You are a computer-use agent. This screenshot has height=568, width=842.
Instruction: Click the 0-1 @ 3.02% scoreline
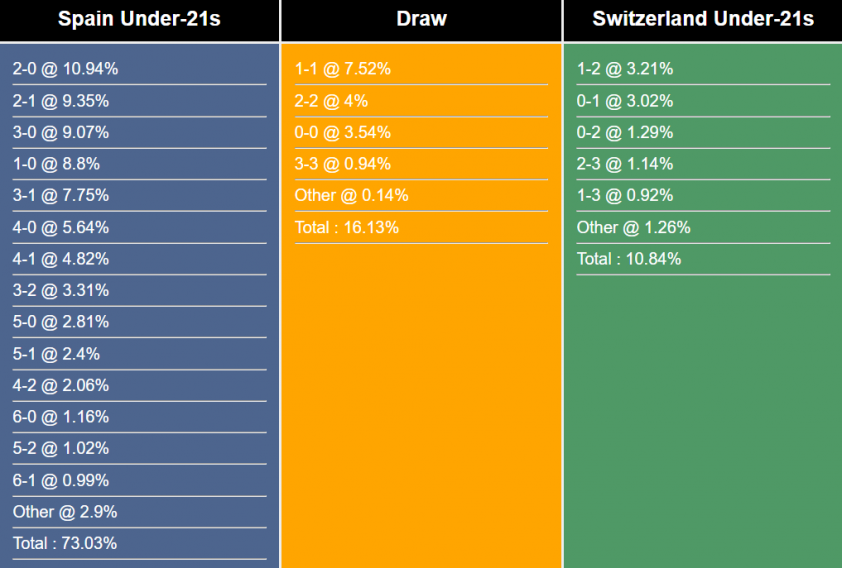(625, 101)
